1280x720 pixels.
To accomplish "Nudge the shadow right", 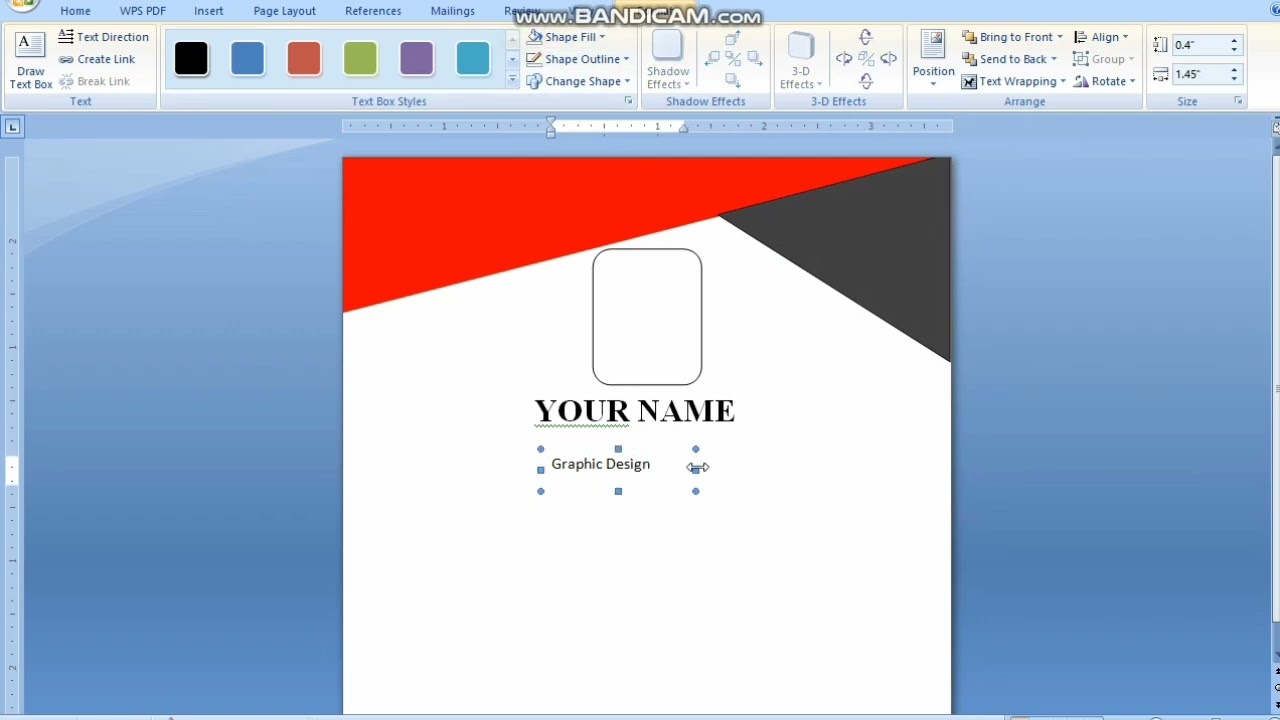I will [754, 59].
